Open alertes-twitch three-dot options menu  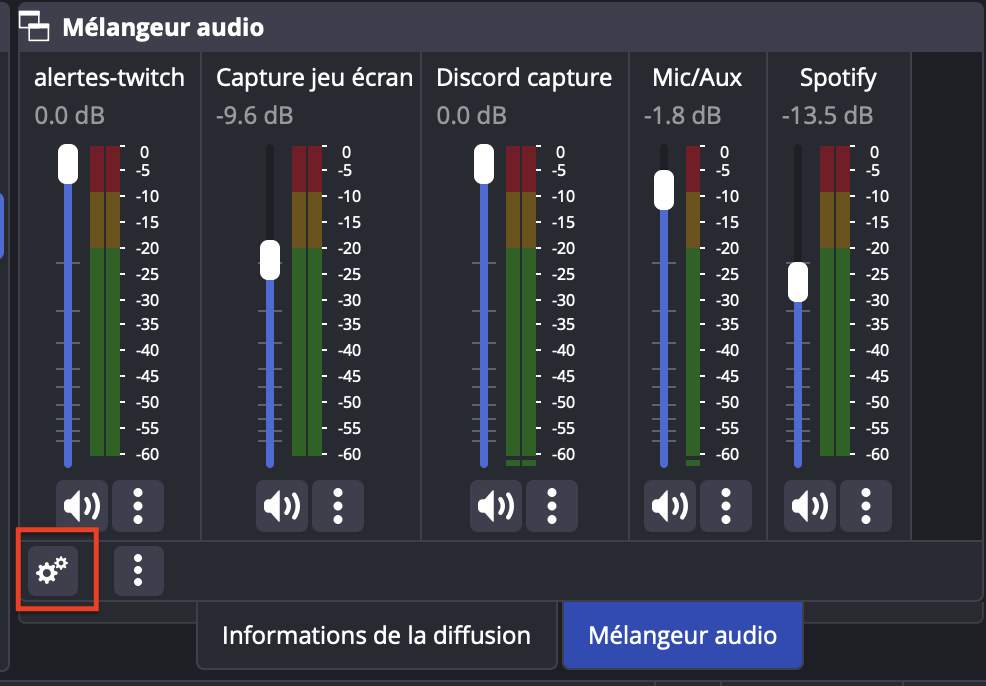pos(138,506)
